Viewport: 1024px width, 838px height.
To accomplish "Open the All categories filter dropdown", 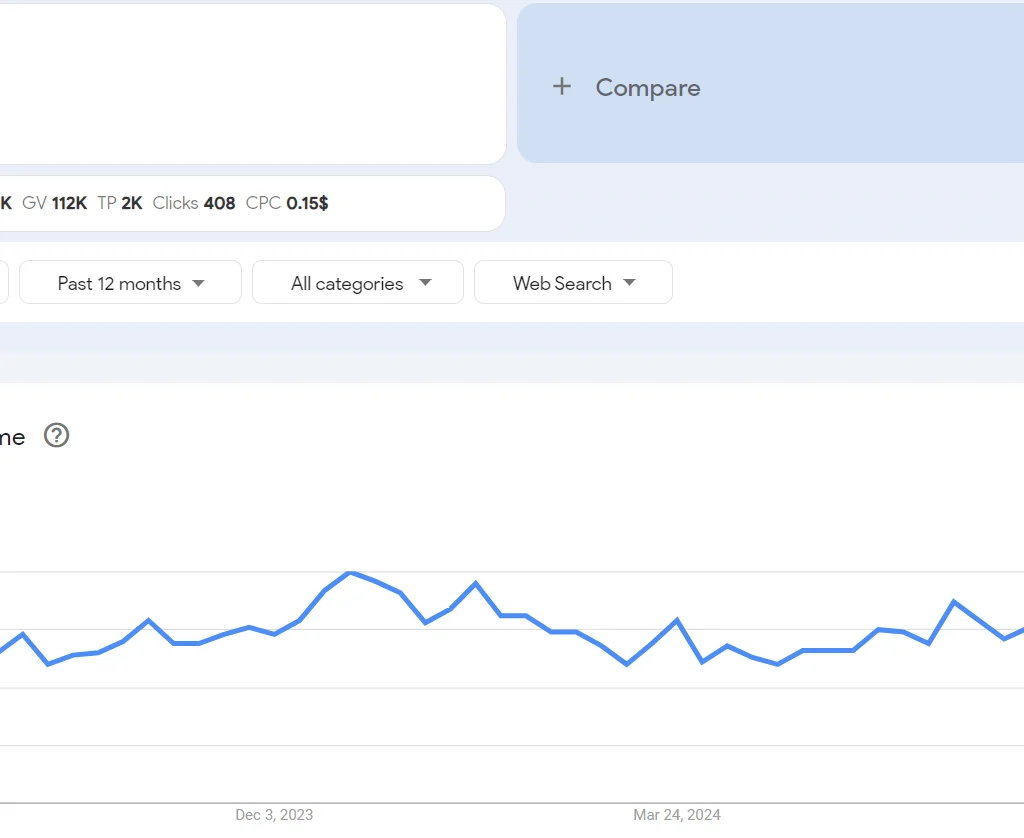I will [357, 282].
